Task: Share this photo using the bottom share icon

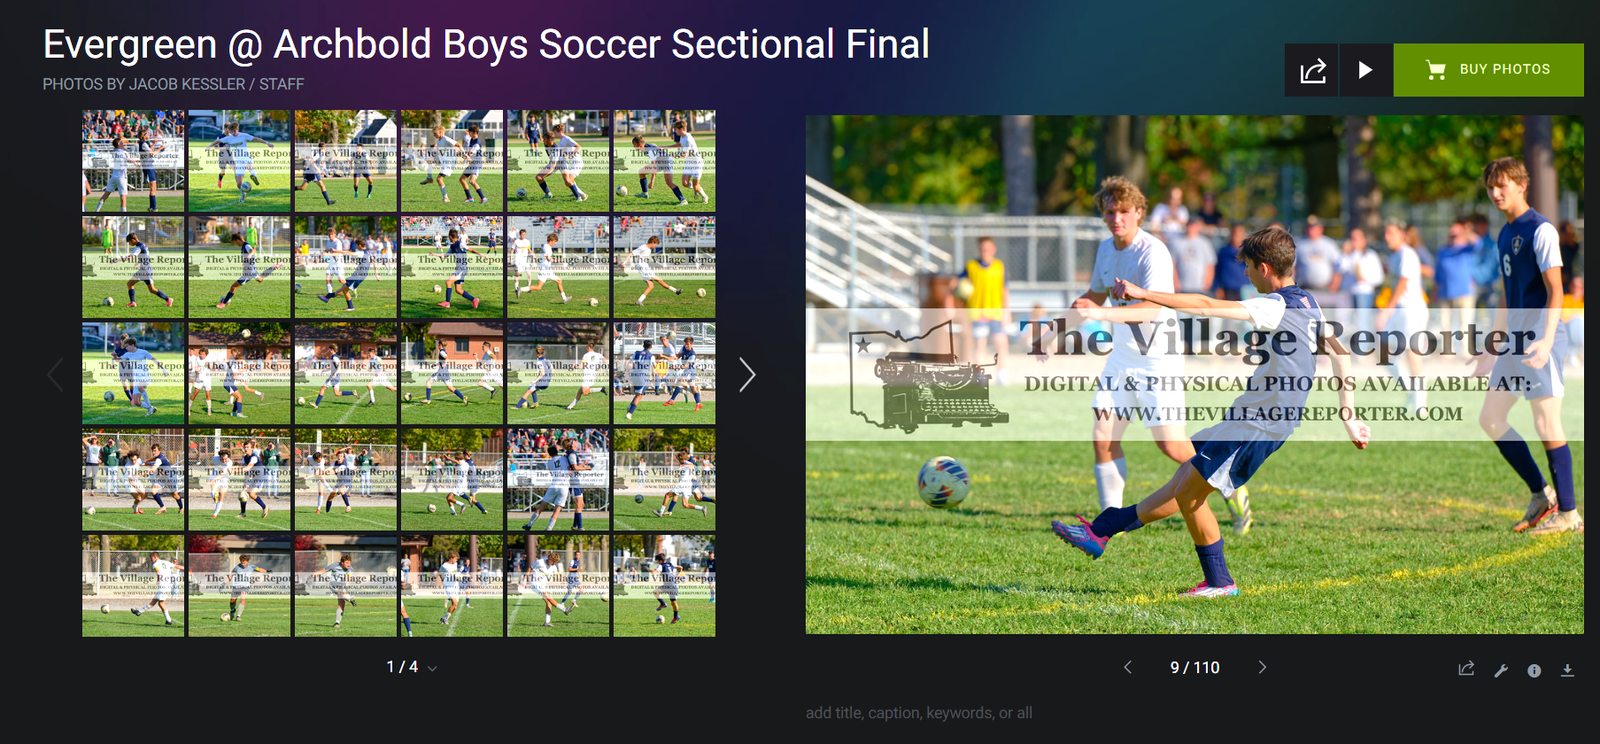Action: pyautogui.click(x=1466, y=669)
